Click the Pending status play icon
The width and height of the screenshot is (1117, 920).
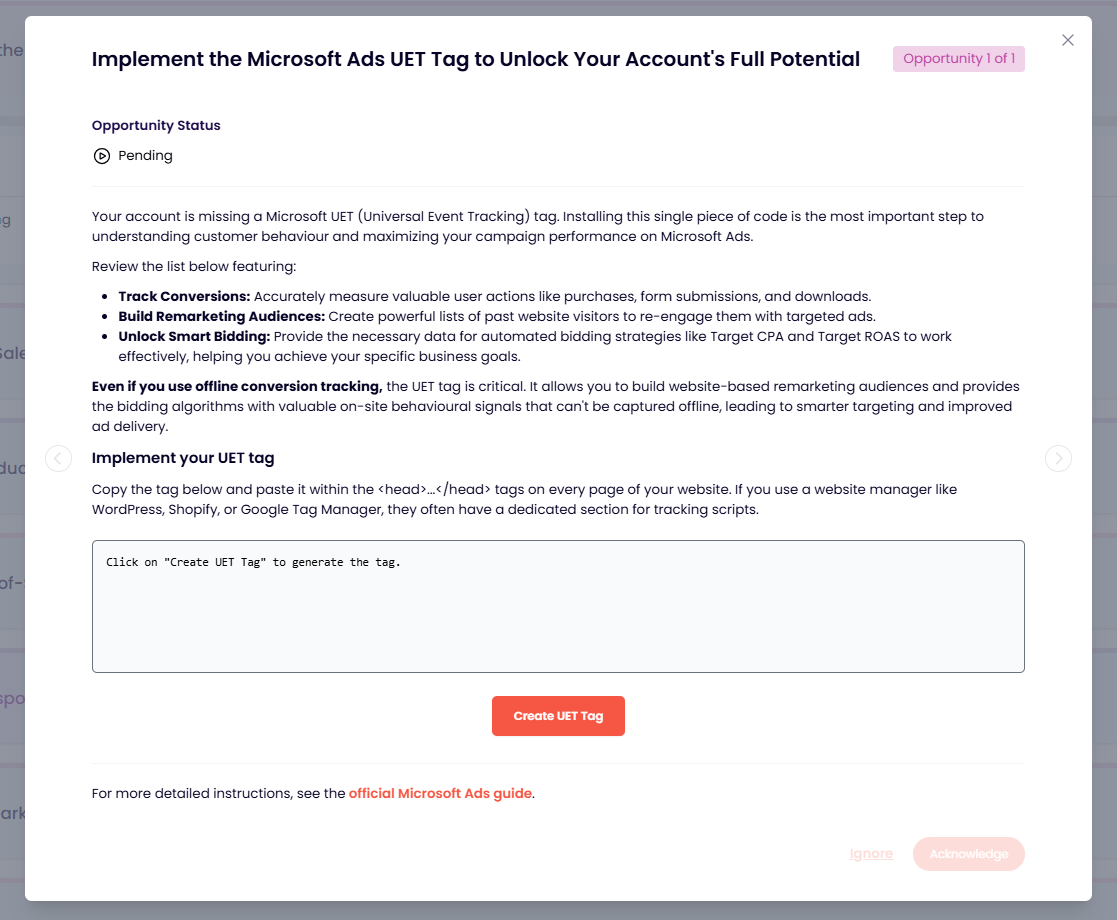point(102,156)
